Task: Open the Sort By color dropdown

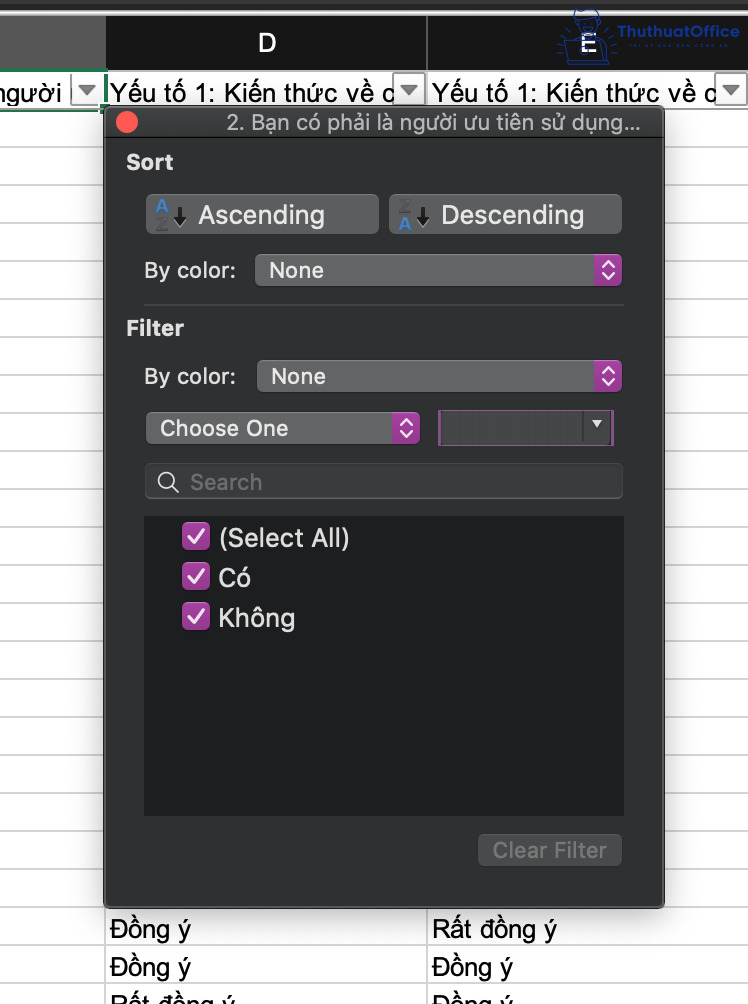Action: pos(438,270)
